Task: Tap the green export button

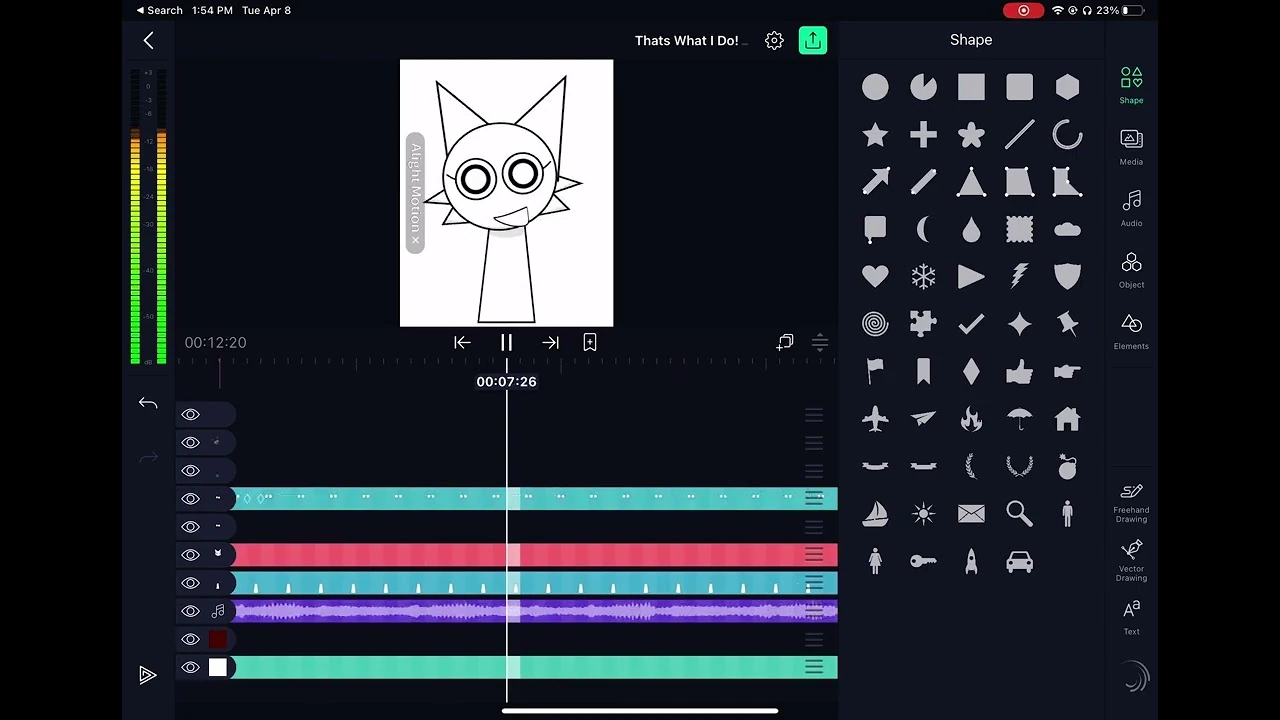Action: pos(812,40)
